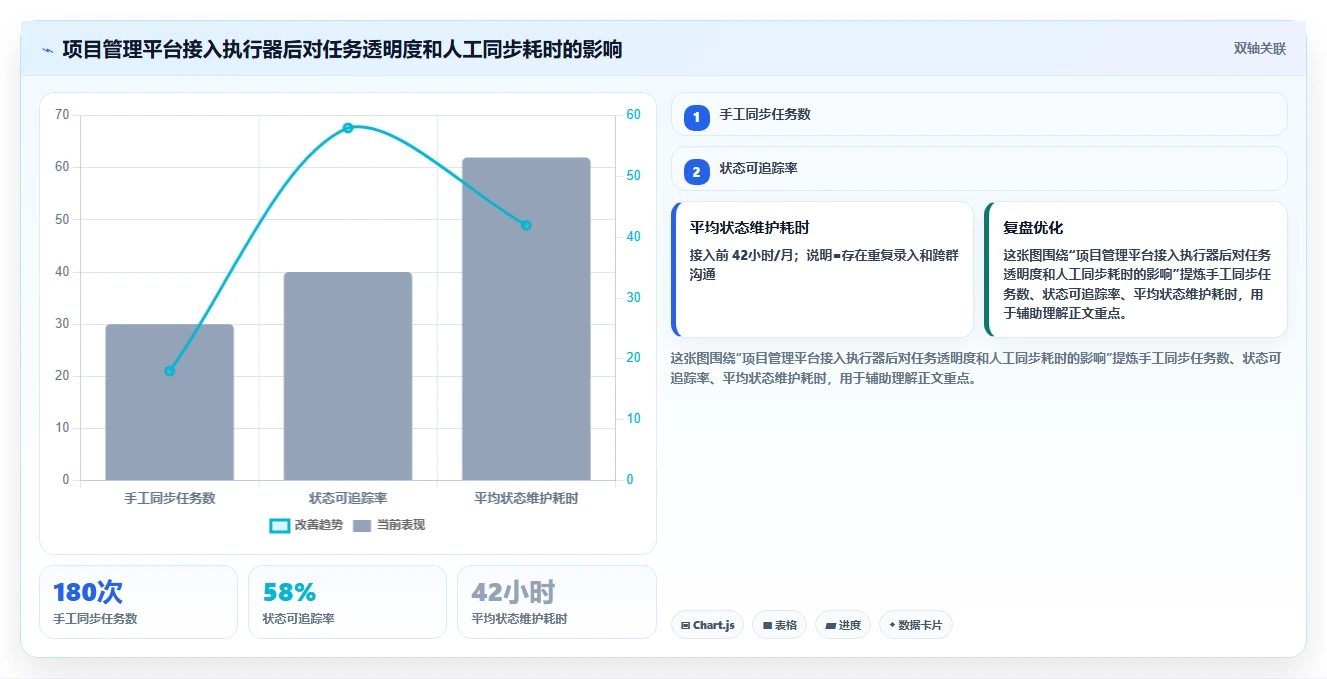Toggle the 改善趋势 legend entry
Image resolution: width=1327 pixels, height=679 pixels.
[x=306, y=525]
